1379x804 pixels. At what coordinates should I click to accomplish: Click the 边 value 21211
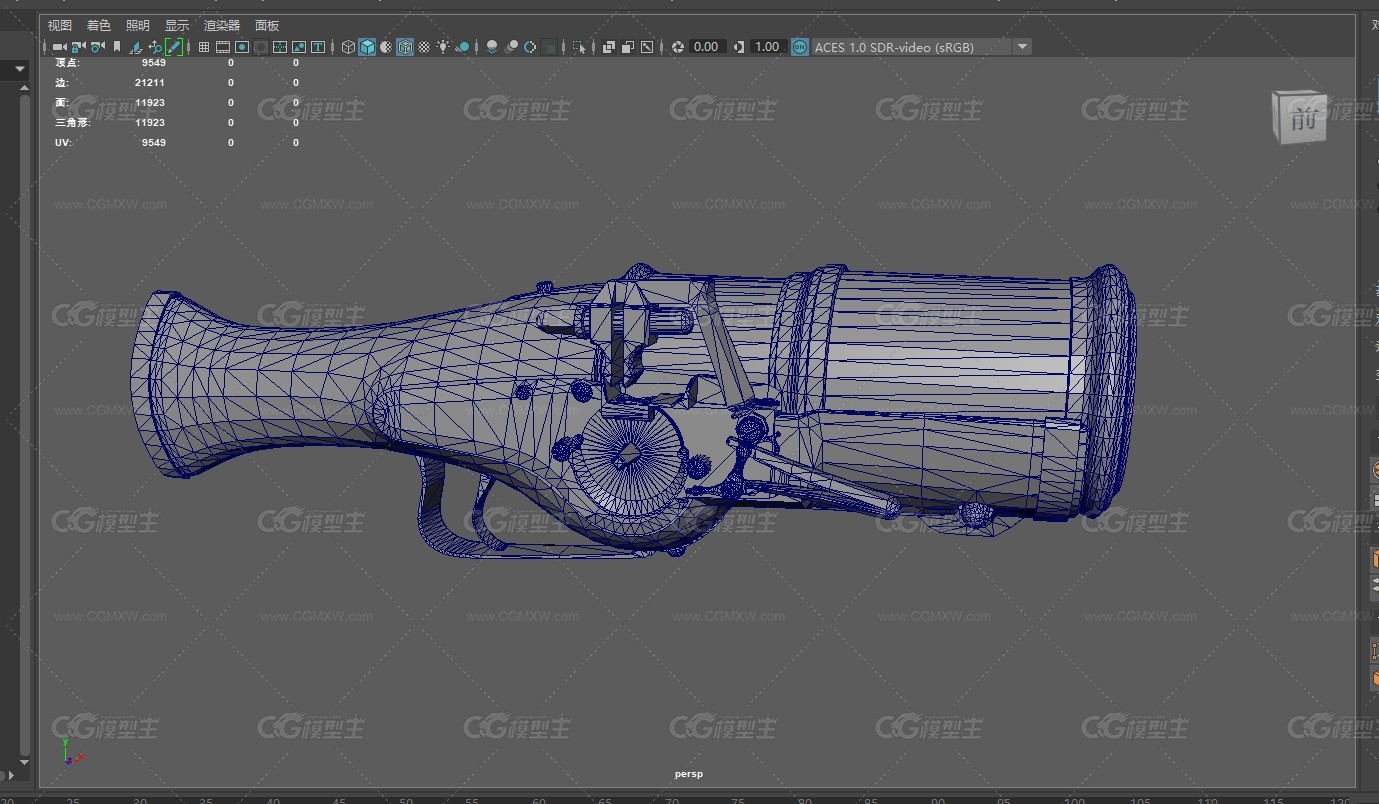[150, 83]
